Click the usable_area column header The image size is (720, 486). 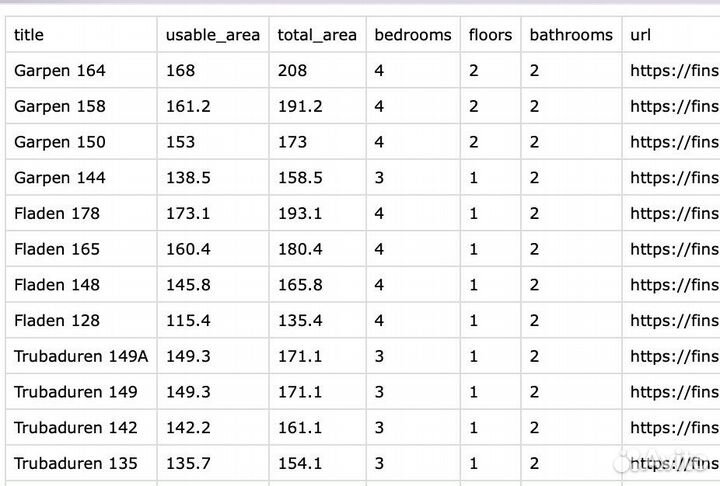pos(212,35)
